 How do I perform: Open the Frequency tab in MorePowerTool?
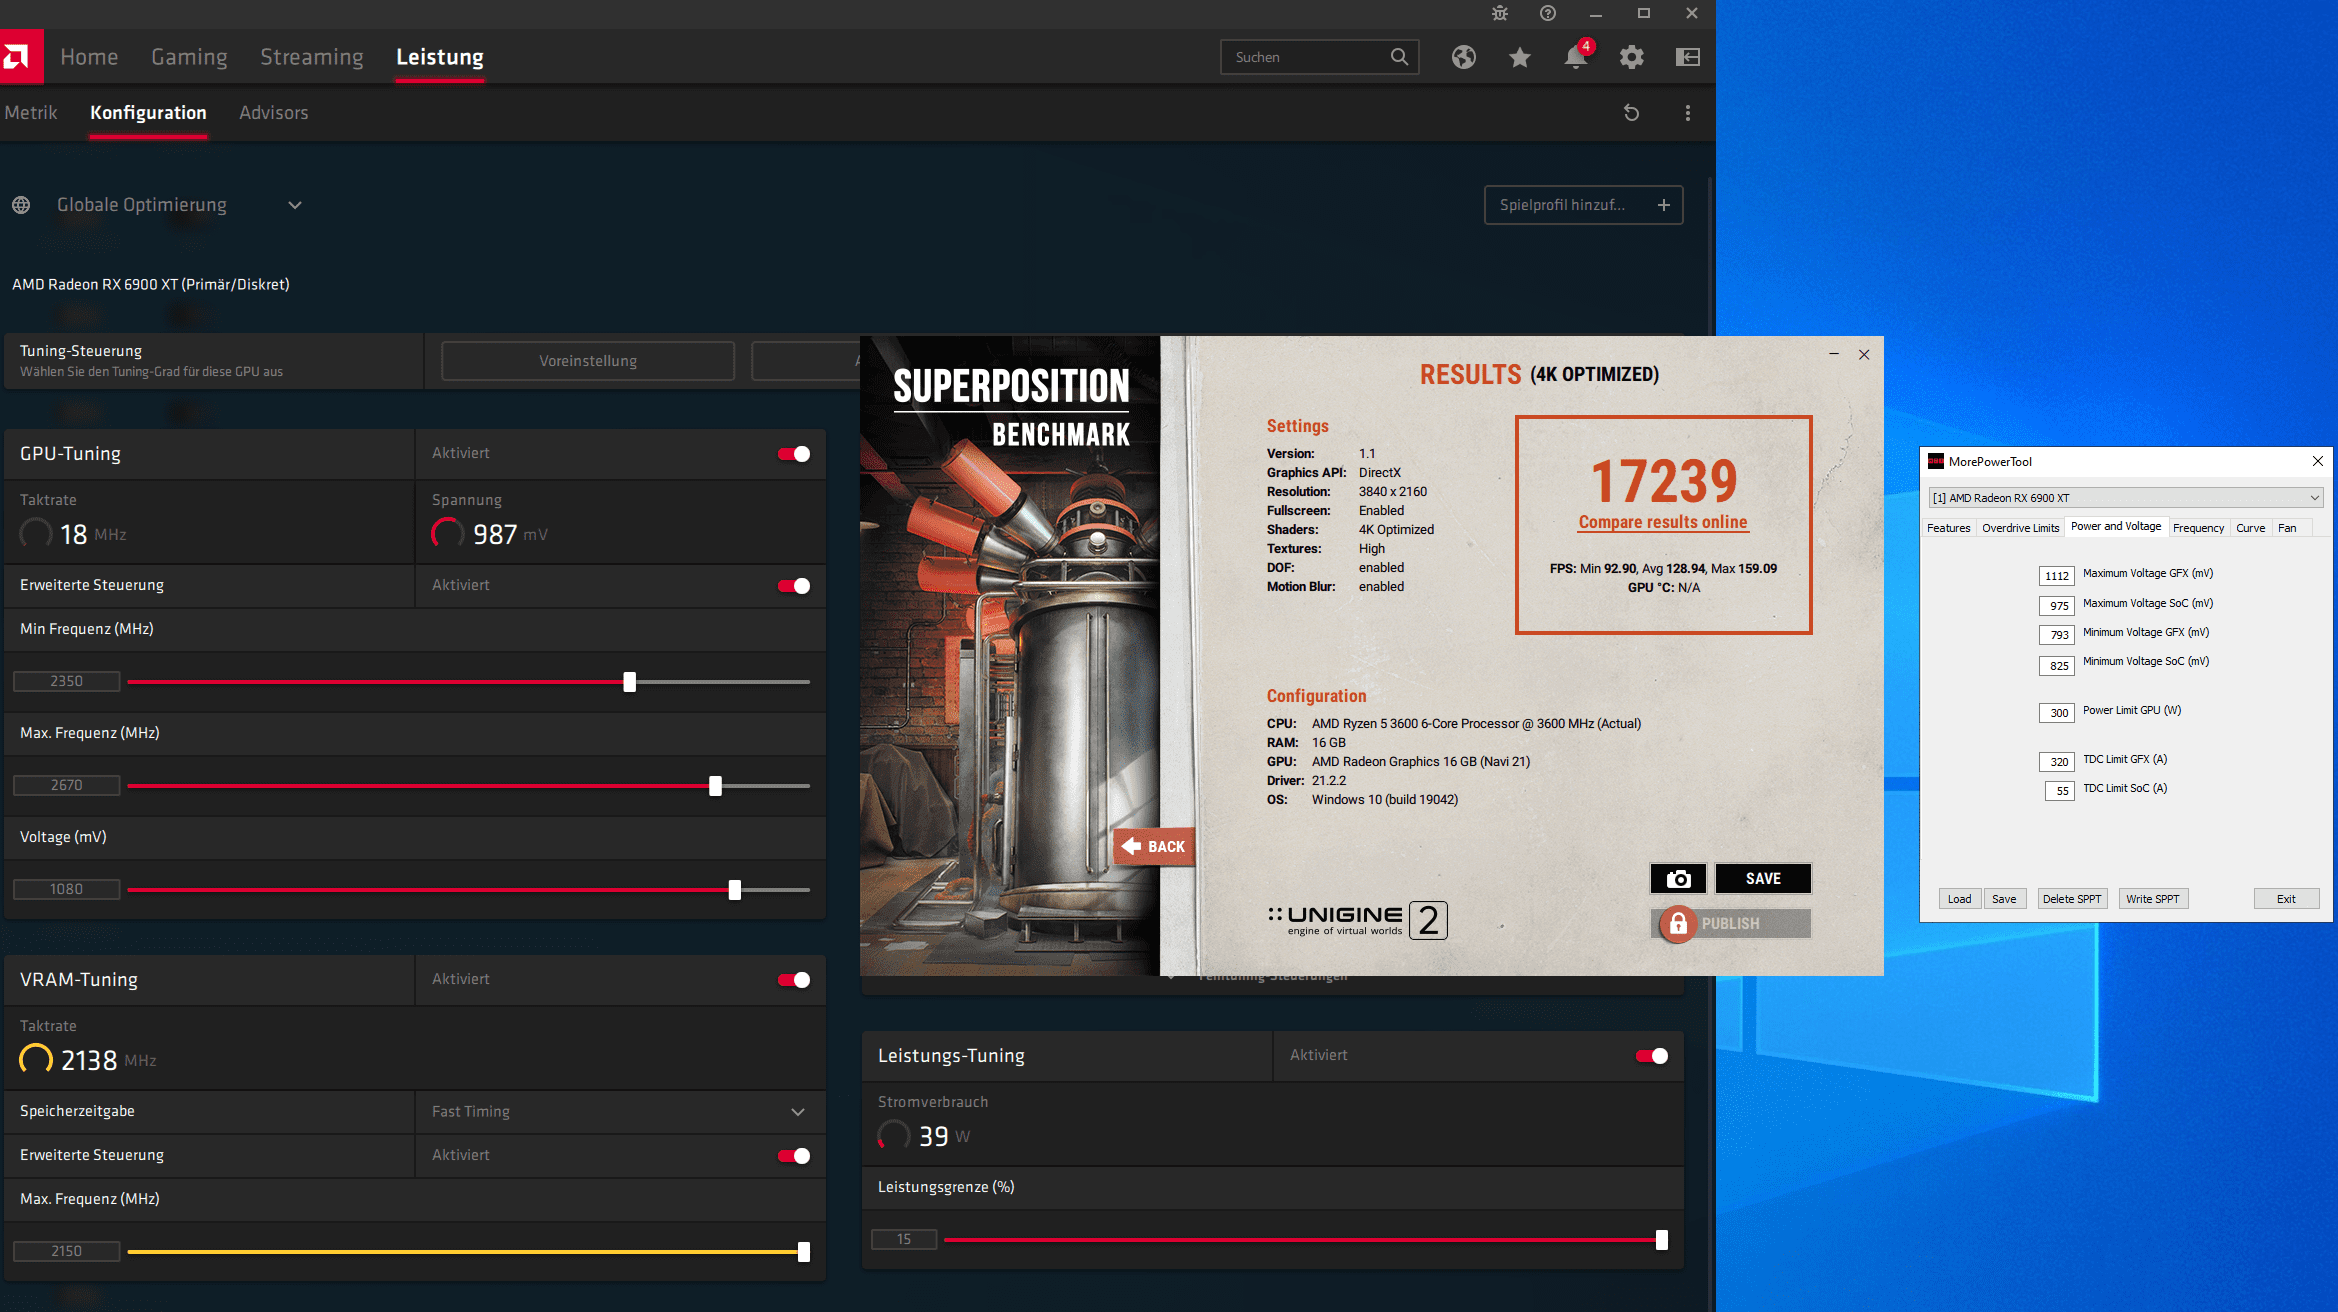pyautogui.click(x=2198, y=528)
